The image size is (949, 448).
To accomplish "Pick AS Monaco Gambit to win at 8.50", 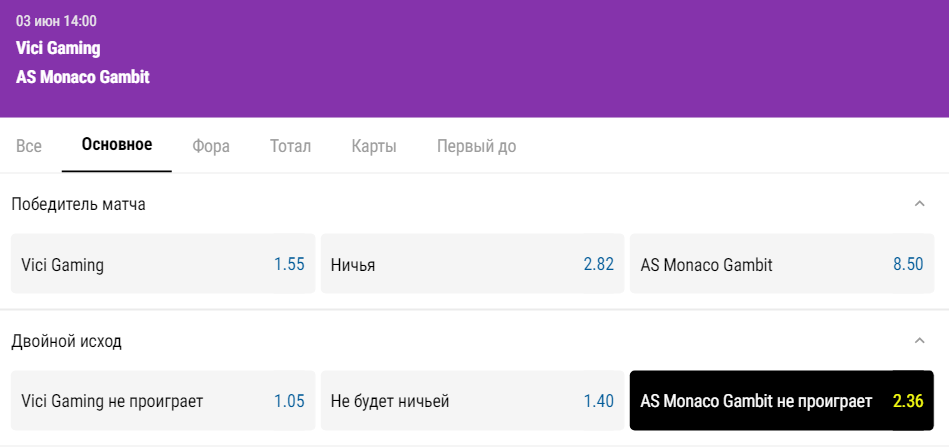I will (x=782, y=264).
